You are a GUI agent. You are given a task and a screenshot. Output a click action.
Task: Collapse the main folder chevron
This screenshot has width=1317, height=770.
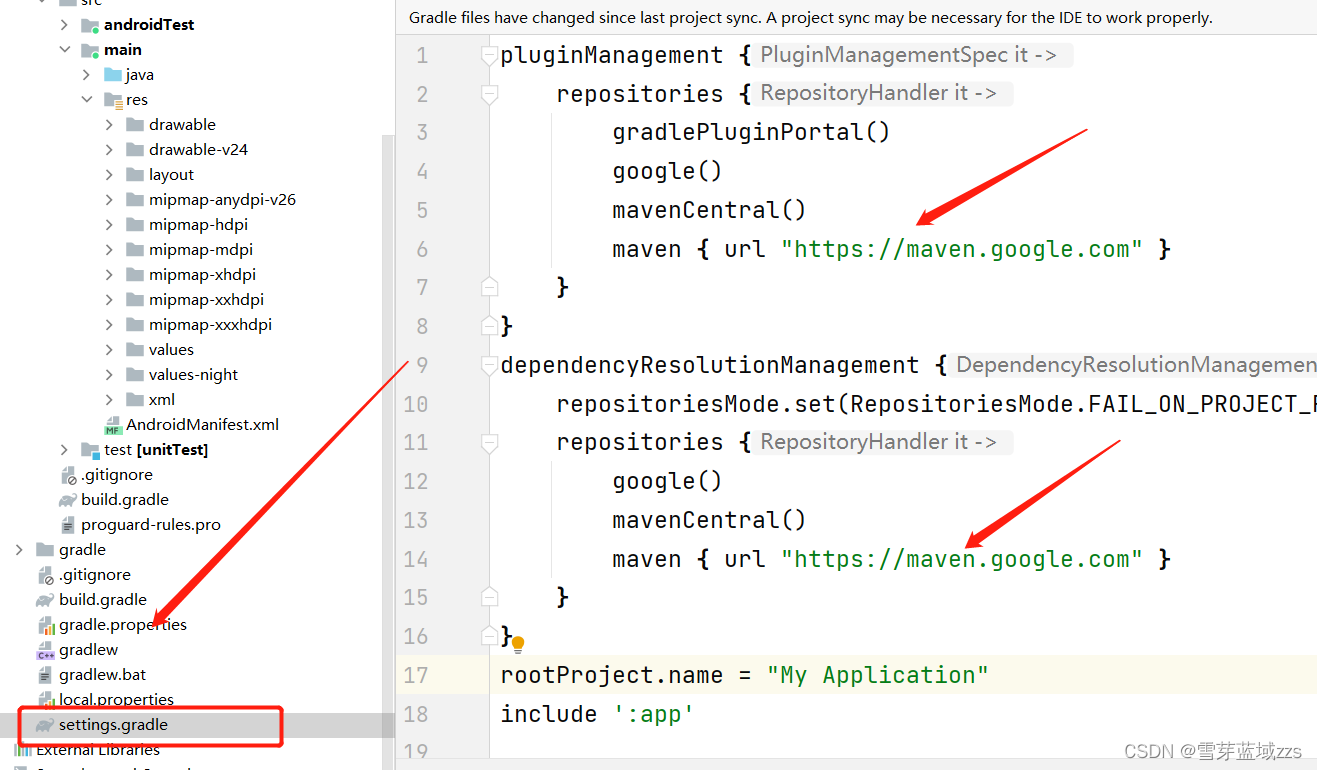point(64,49)
